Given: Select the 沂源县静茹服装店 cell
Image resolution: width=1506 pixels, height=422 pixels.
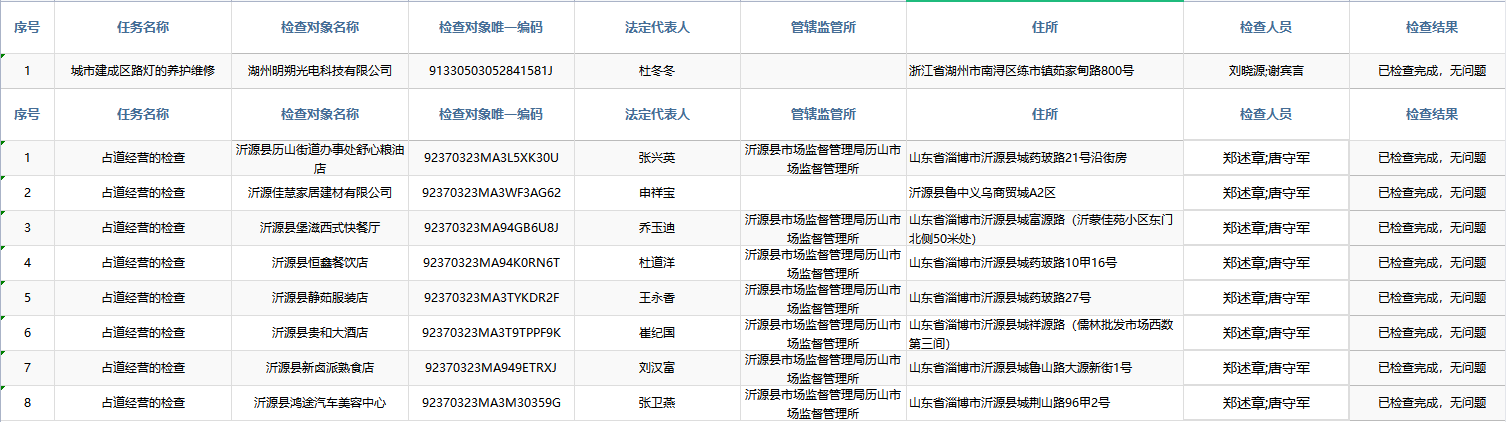Looking at the screenshot, I should tap(319, 298).
